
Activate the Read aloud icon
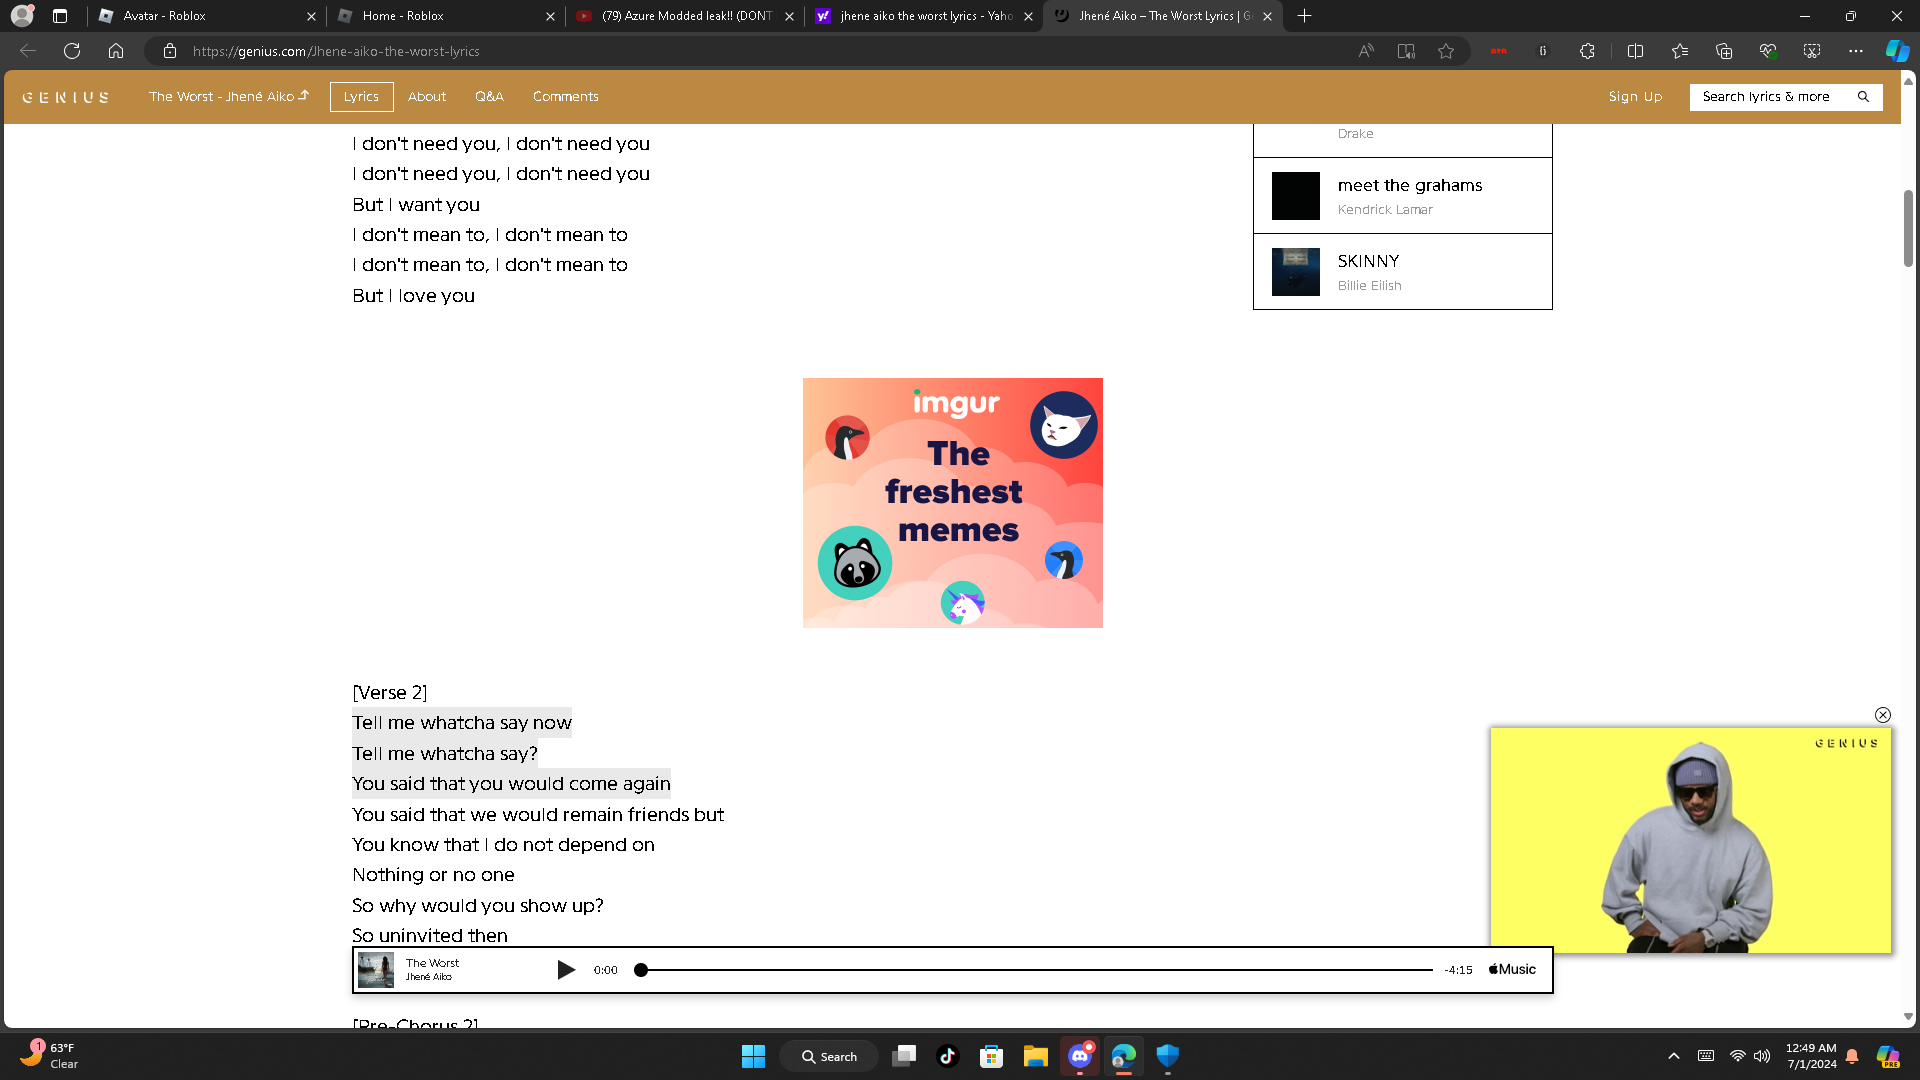coord(1366,51)
